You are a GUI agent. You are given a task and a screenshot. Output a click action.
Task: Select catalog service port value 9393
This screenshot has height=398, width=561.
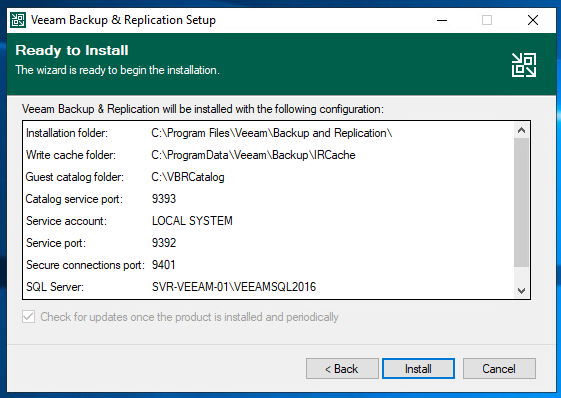pos(164,199)
